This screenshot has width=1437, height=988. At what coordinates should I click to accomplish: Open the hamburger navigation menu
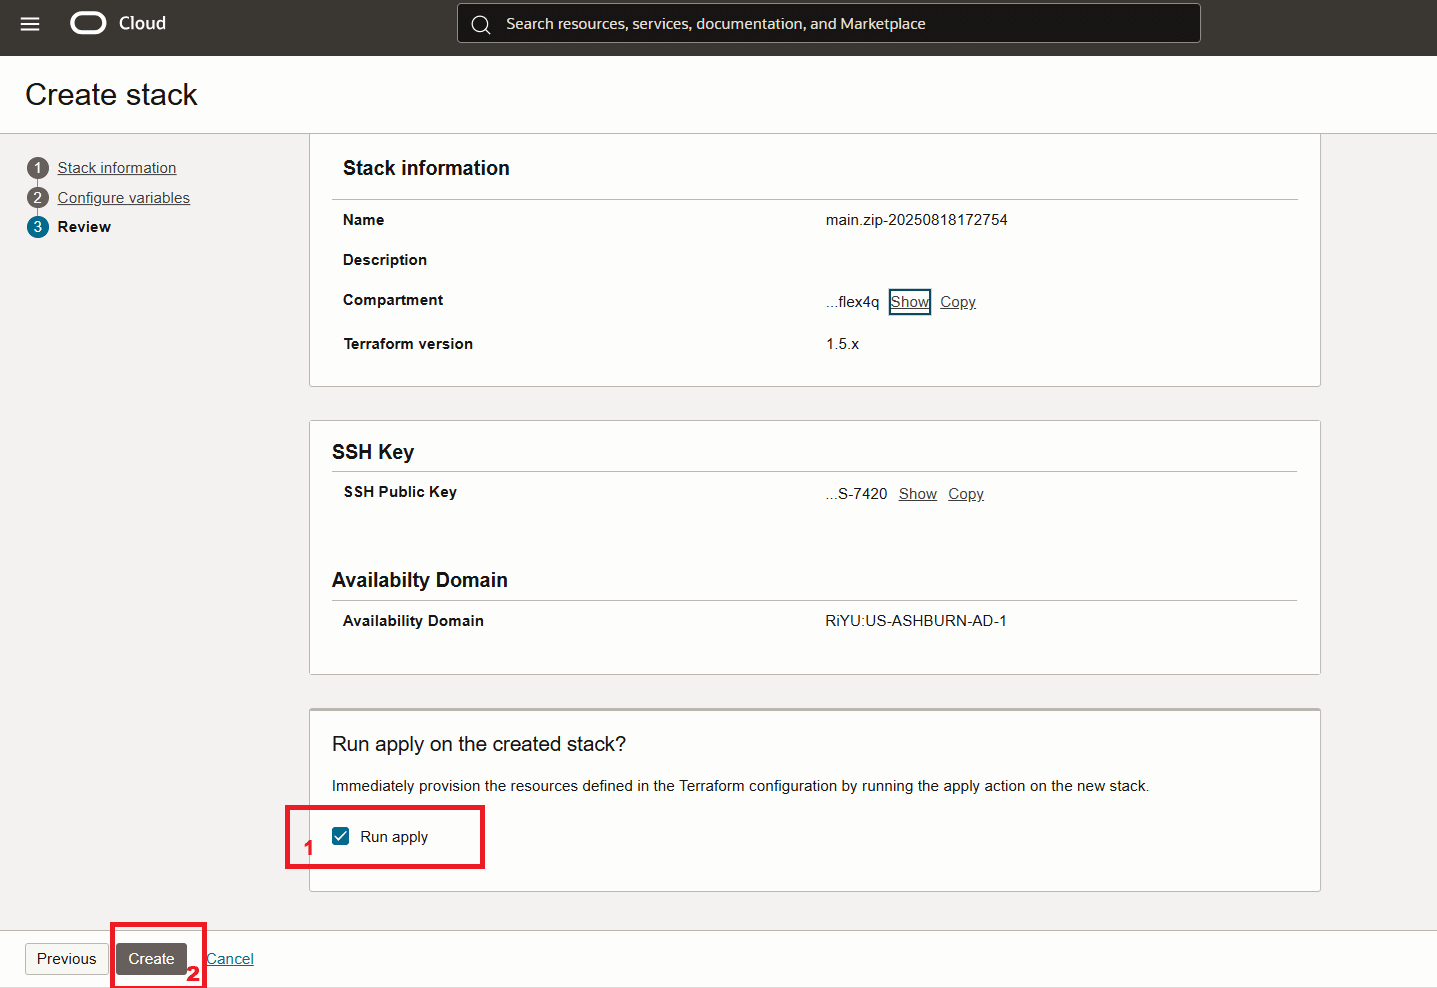coord(30,24)
